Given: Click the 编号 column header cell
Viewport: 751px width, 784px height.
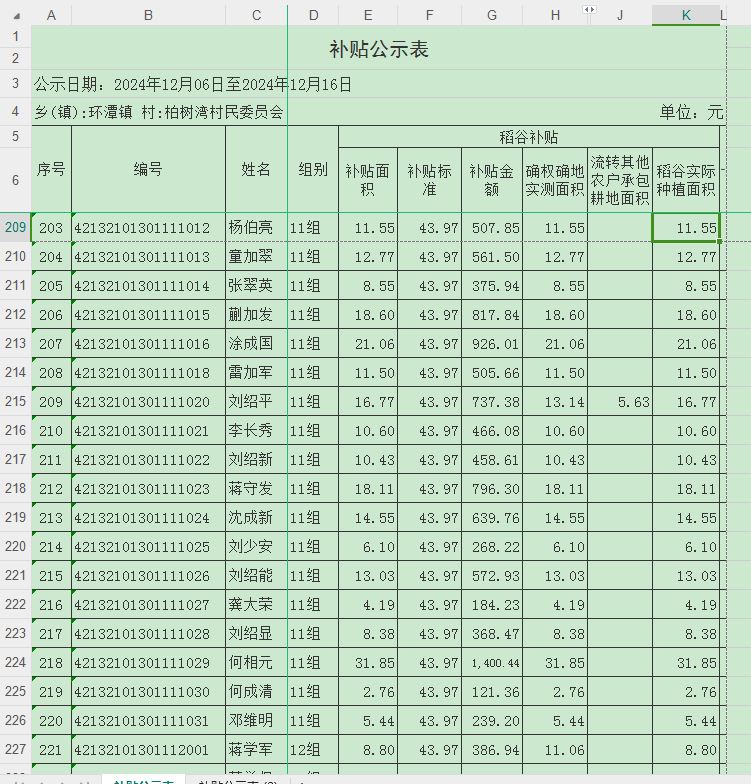Looking at the screenshot, I should [148, 169].
